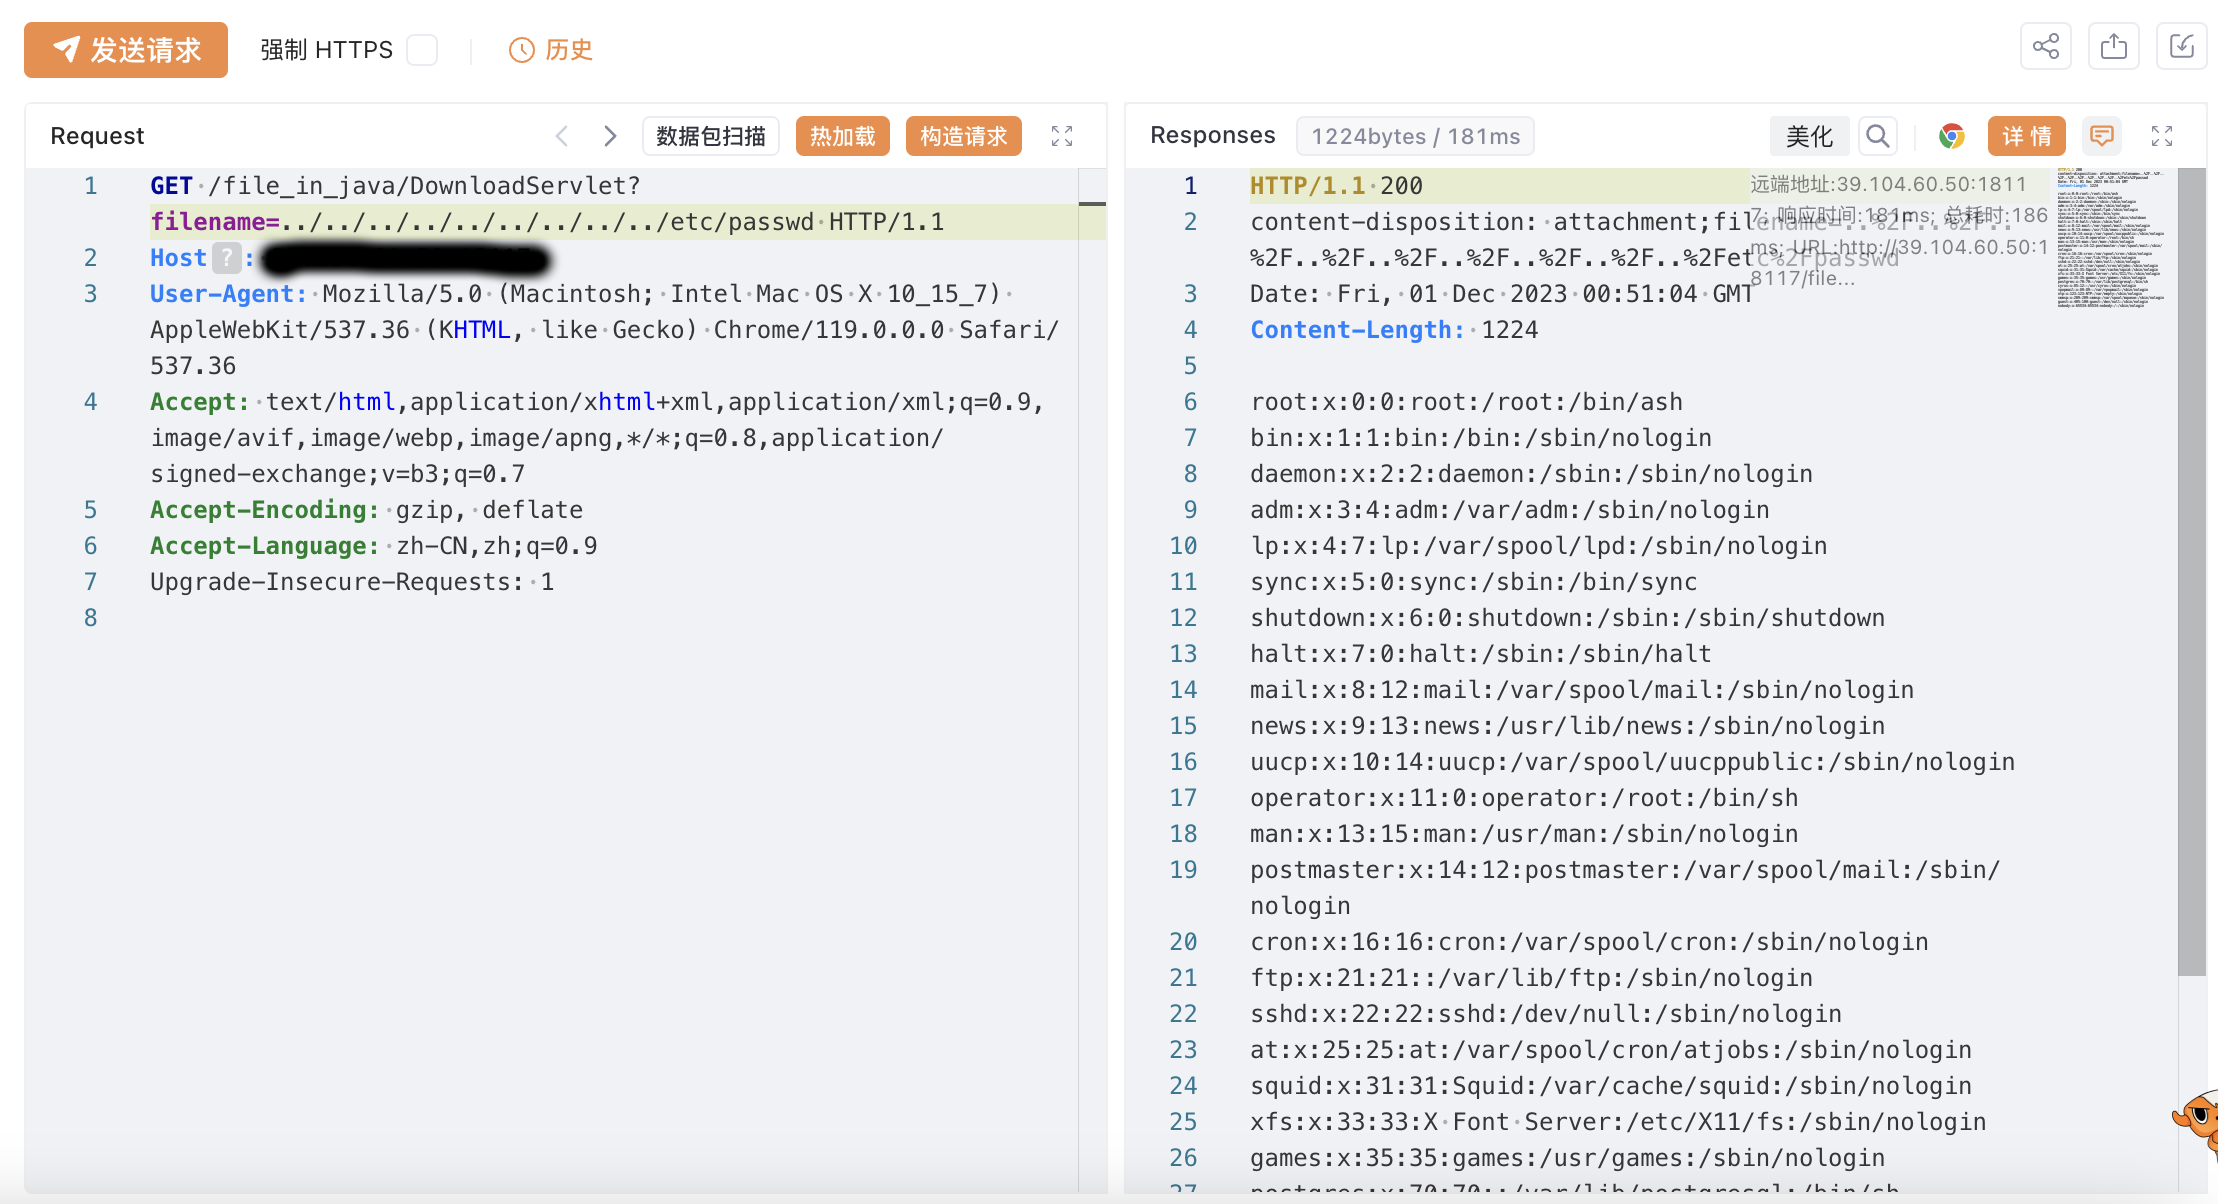Click the 构造请求 button
The height and width of the screenshot is (1204, 2218).
[963, 136]
